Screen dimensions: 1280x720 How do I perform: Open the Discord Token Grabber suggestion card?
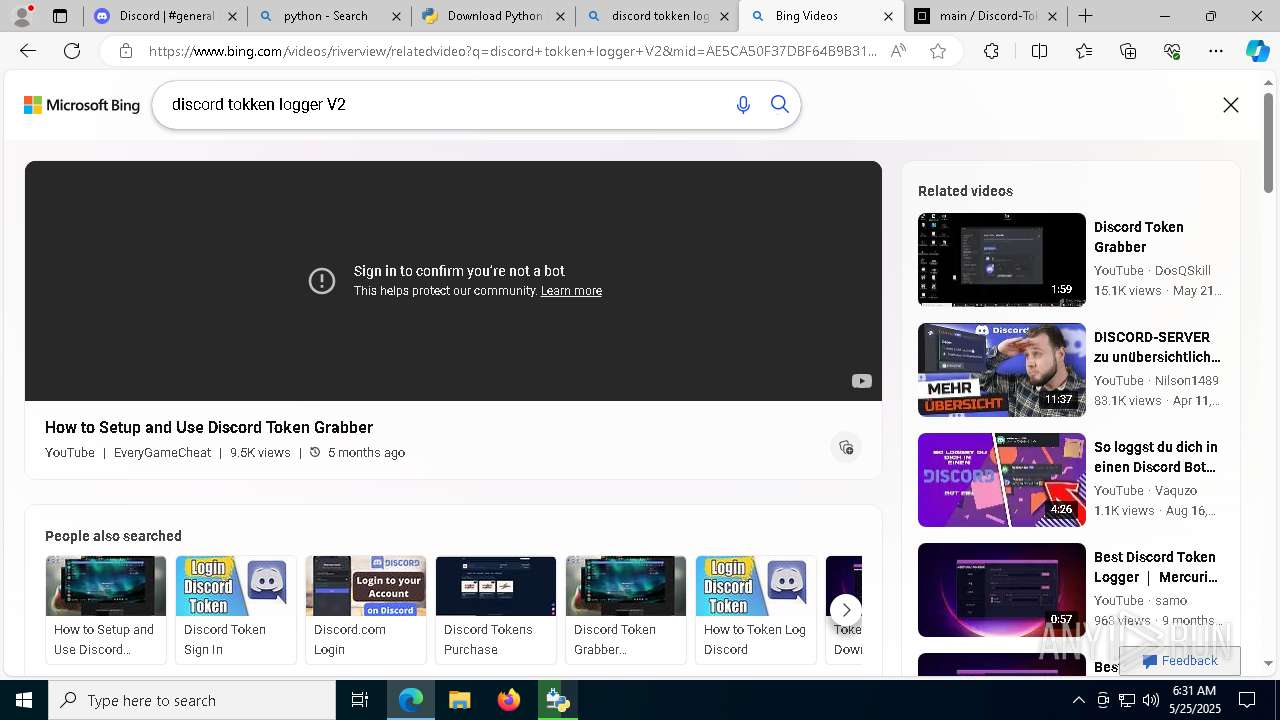(626, 610)
